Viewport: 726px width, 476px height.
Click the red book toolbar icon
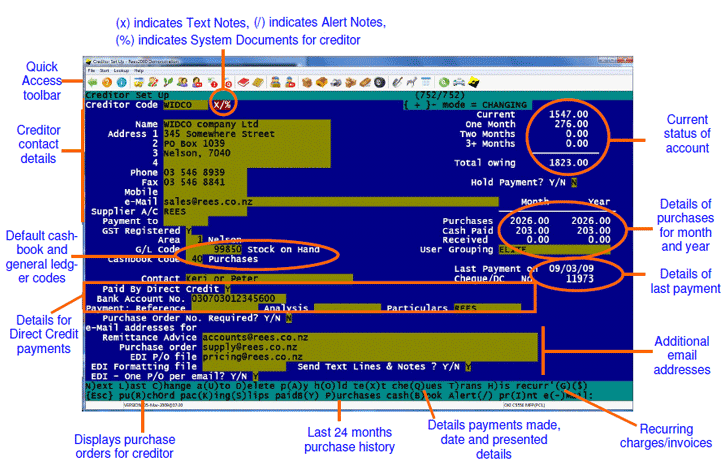coord(242,83)
